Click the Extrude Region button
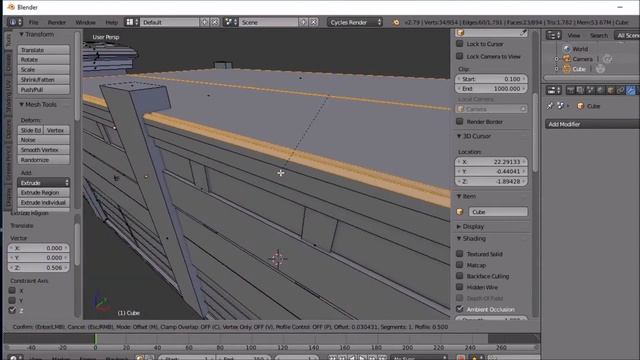Image resolution: width=640 pixels, height=360 pixels. coord(43,192)
